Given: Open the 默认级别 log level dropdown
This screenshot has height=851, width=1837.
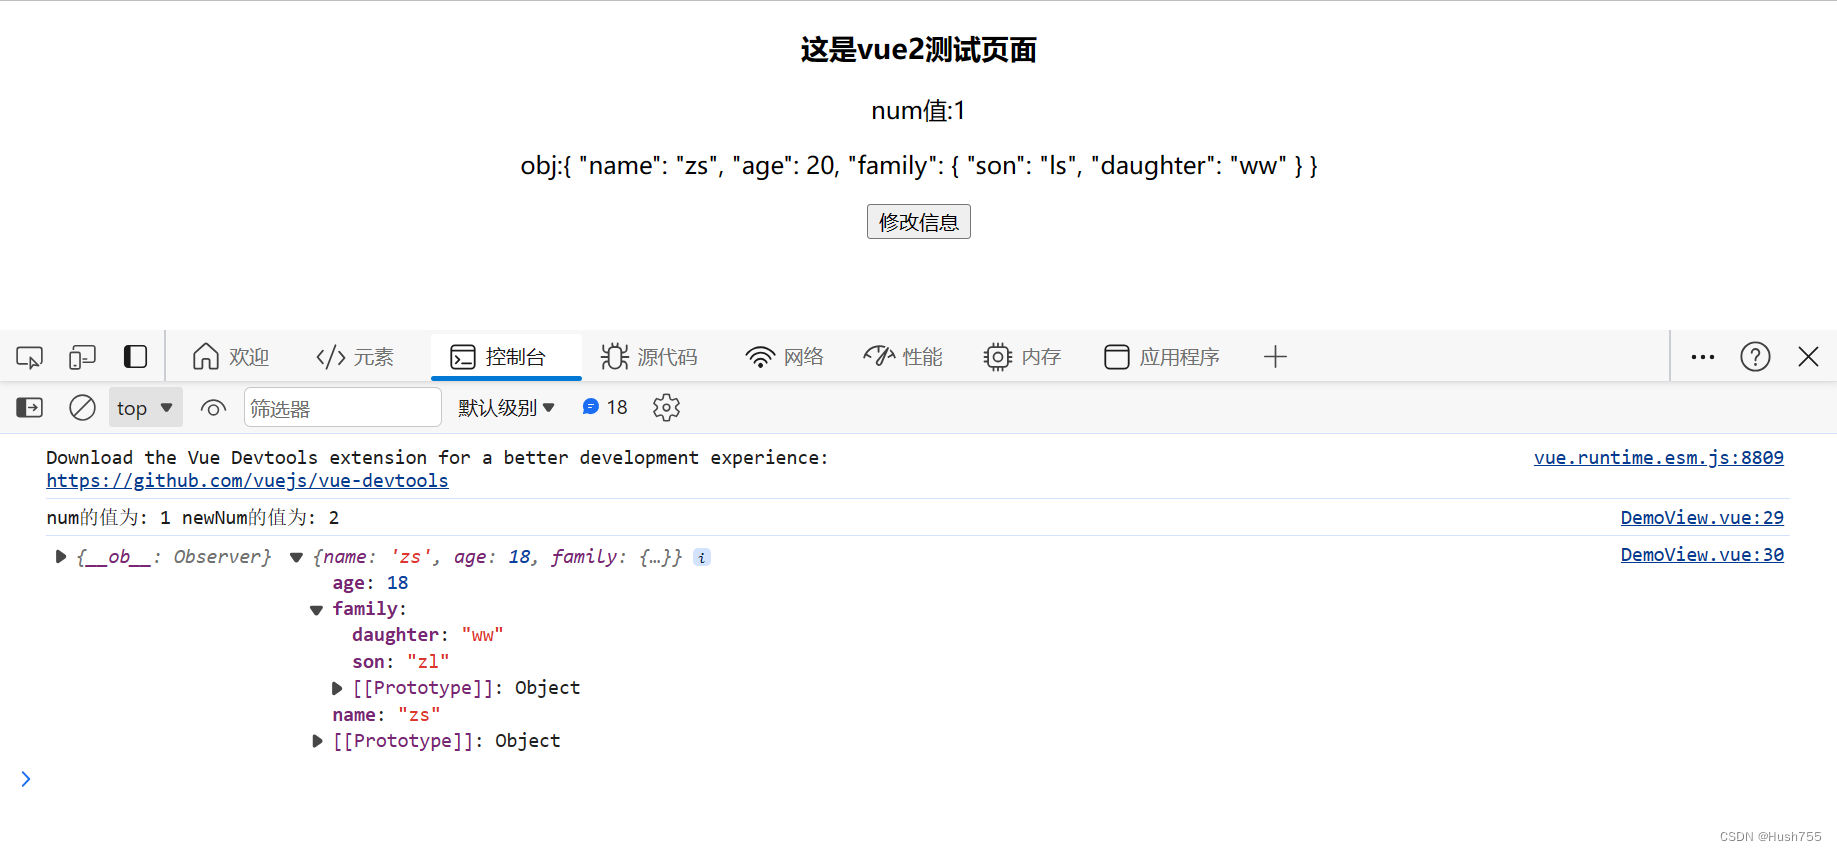Looking at the screenshot, I should (x=506, y=408).
